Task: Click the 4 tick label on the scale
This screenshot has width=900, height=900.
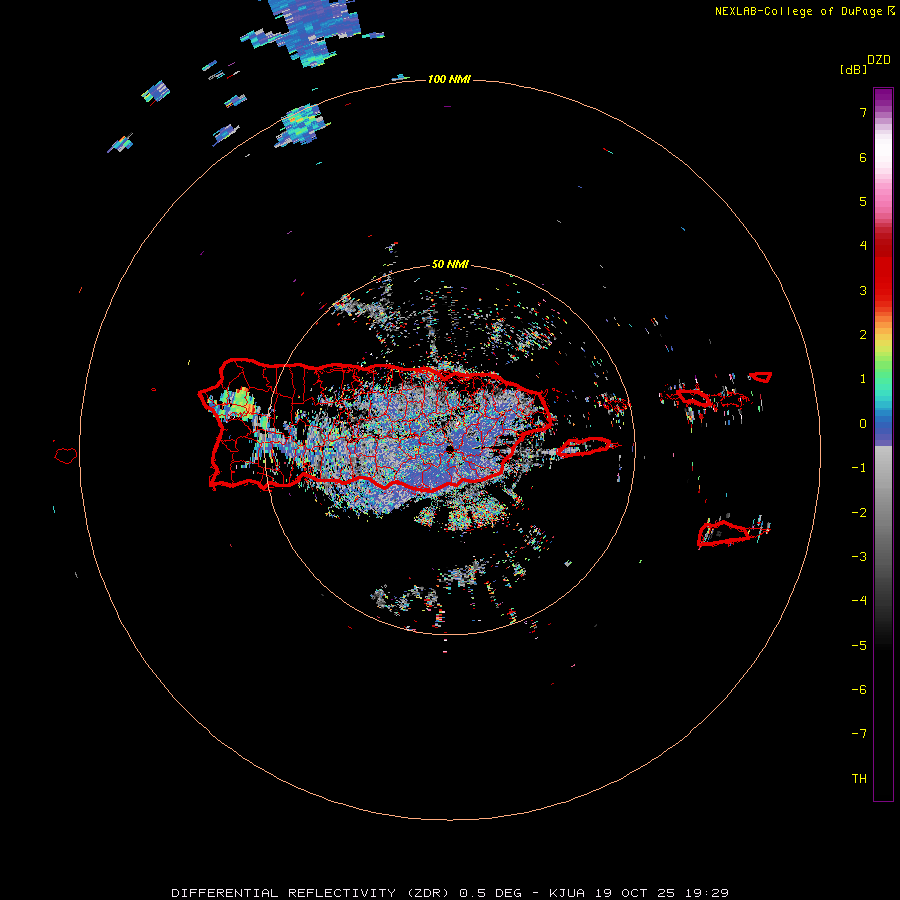Action: click(x=863, y=246)
